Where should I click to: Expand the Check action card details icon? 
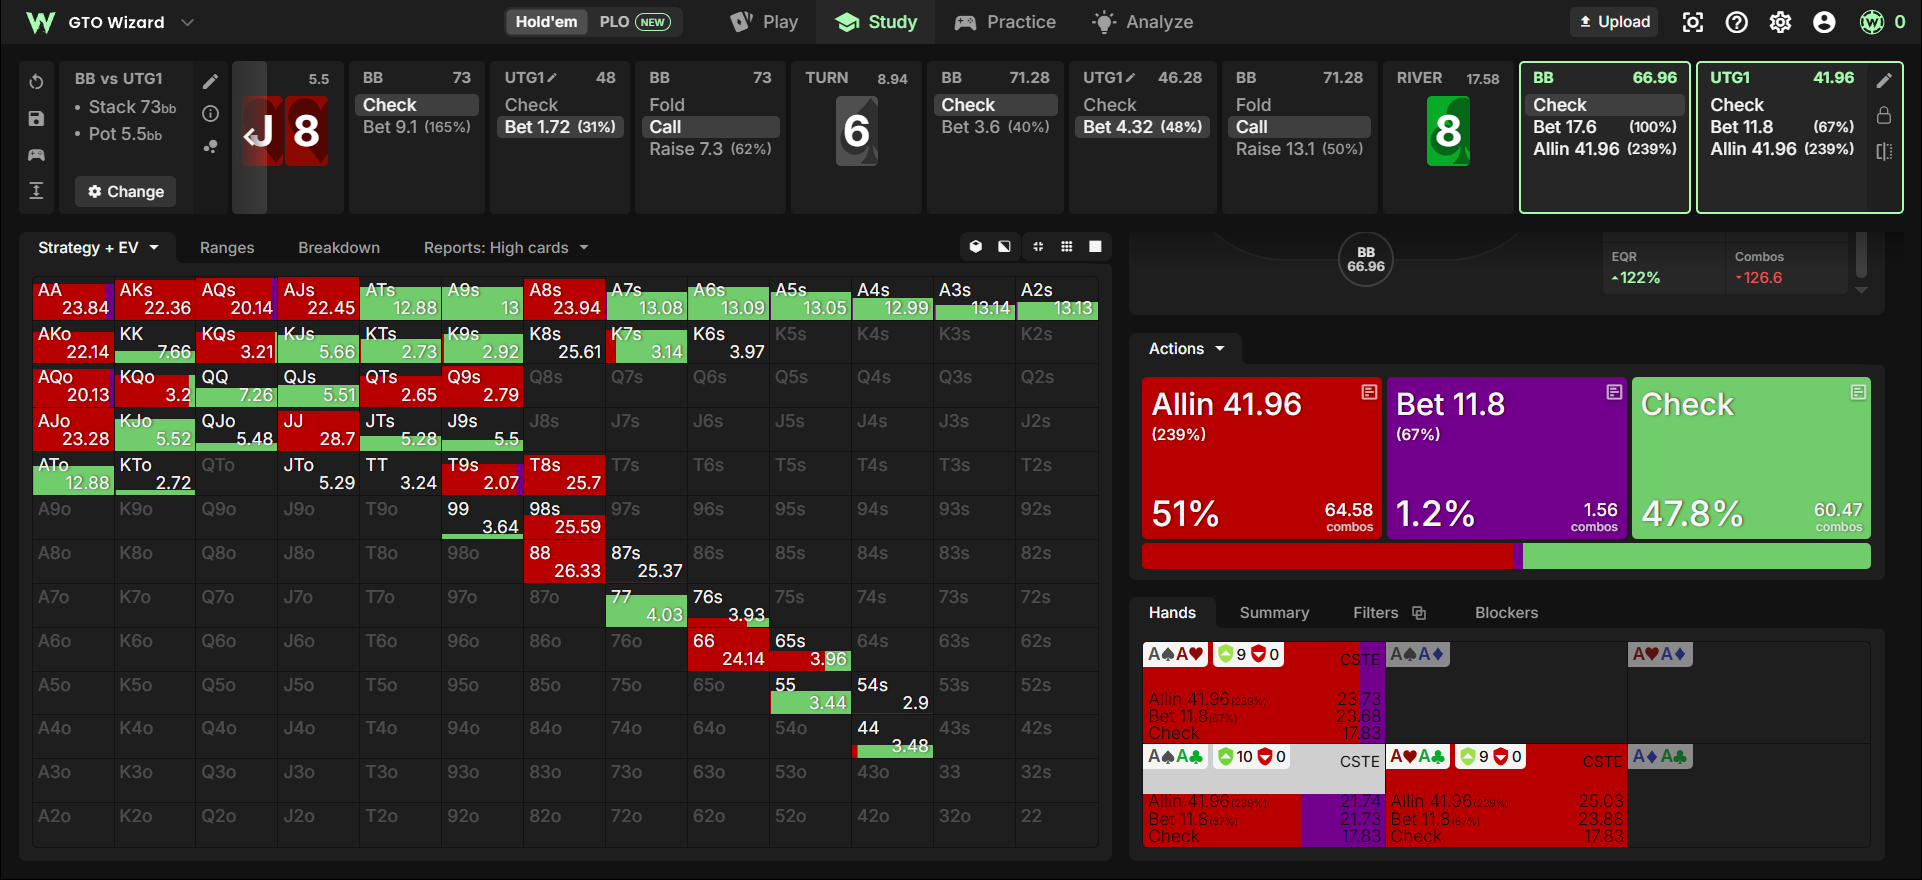[x=1858, y=392]
